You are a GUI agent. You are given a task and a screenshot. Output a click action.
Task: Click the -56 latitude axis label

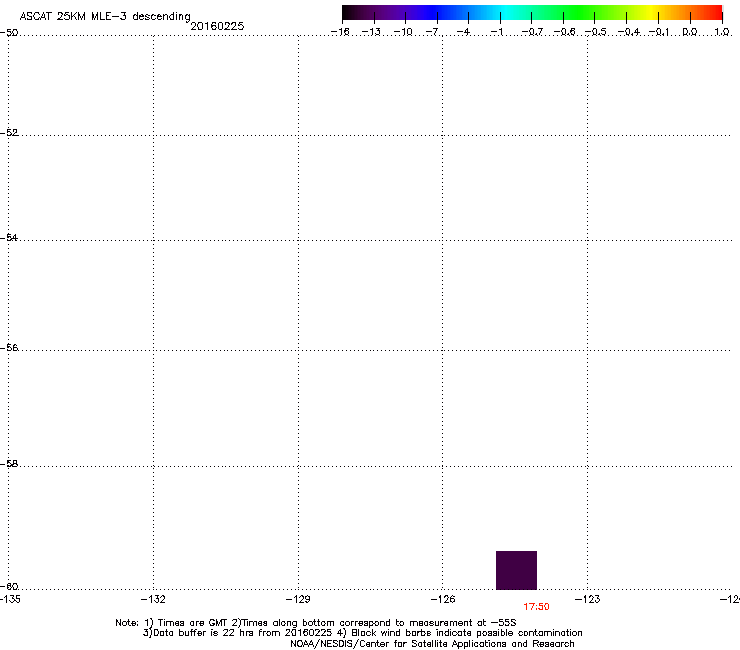click(9, 347)
